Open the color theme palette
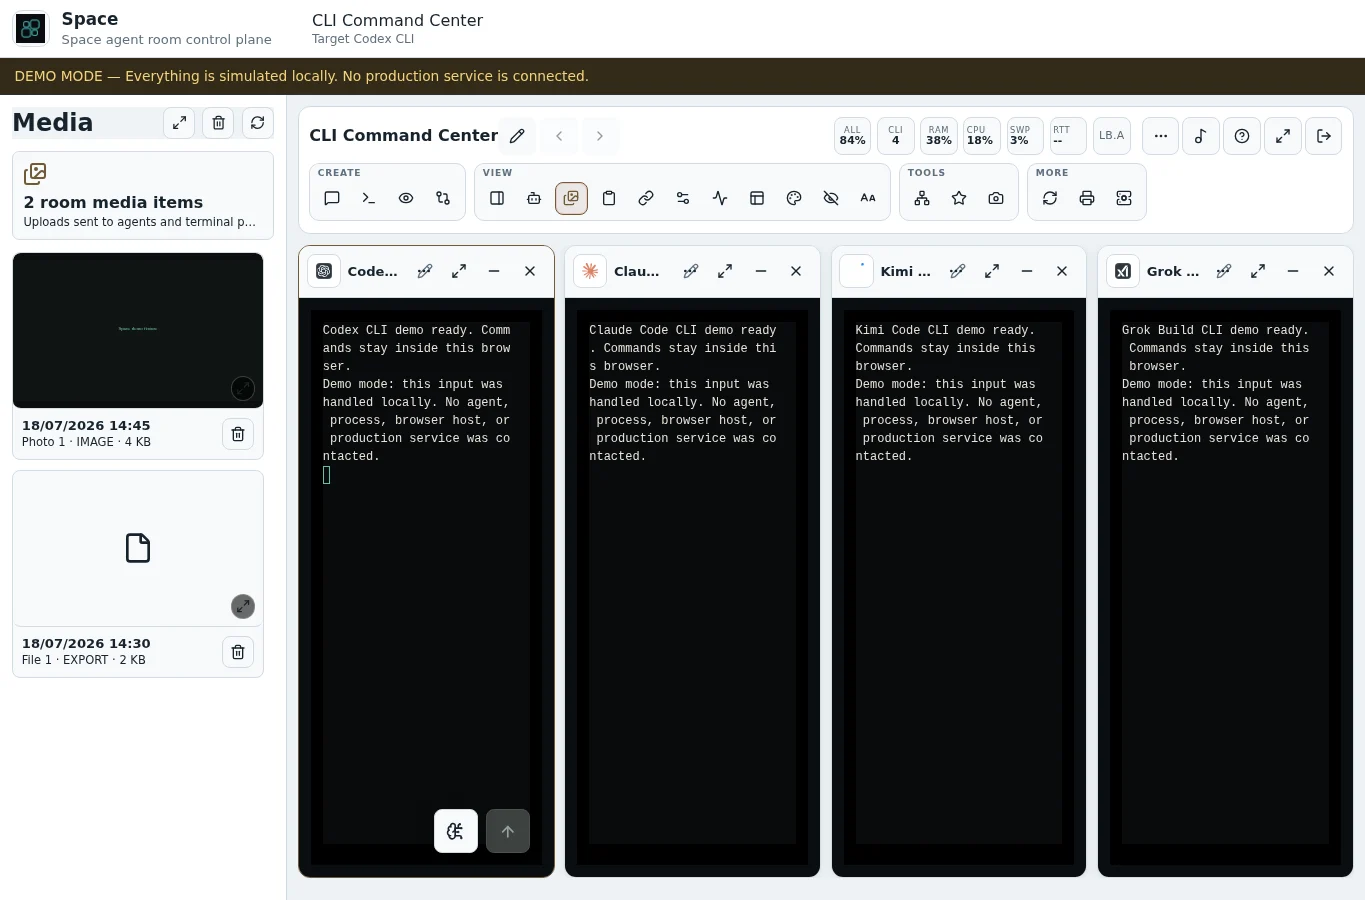The width and height of the screenshot is (1365, 900). [794, 198]
